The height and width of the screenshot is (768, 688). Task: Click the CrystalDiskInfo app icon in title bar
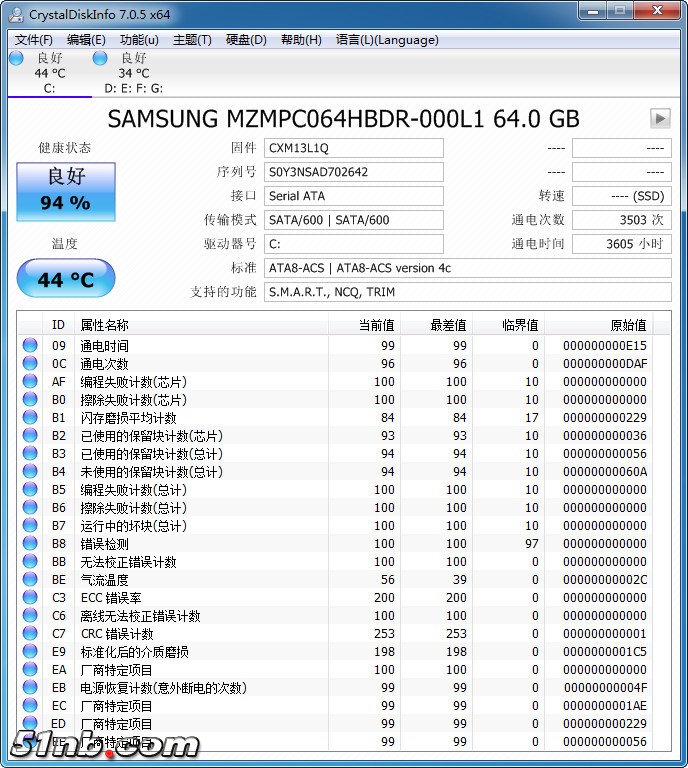tap(16, 15)
